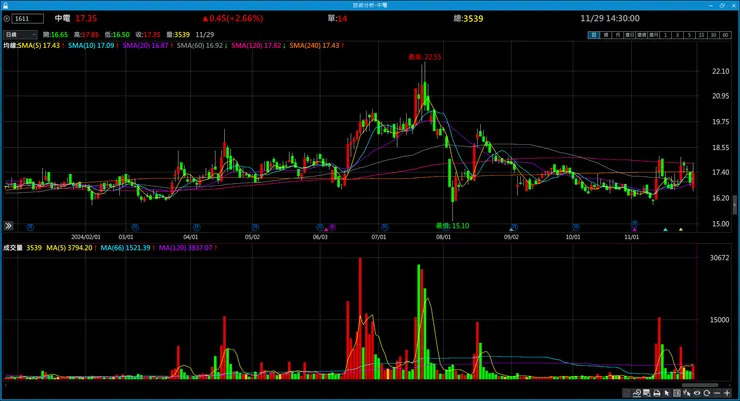The width and height of the screenshot is (740, 401).
Task: Switch to the 5-minute chart tab
Action: pos(689,35)
